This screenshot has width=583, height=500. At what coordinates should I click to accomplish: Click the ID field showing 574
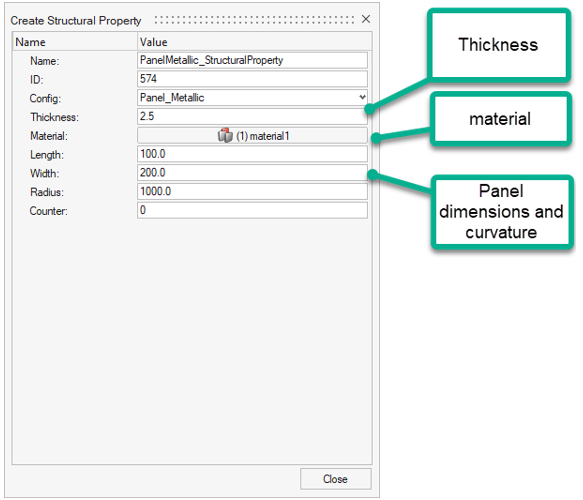252,79
